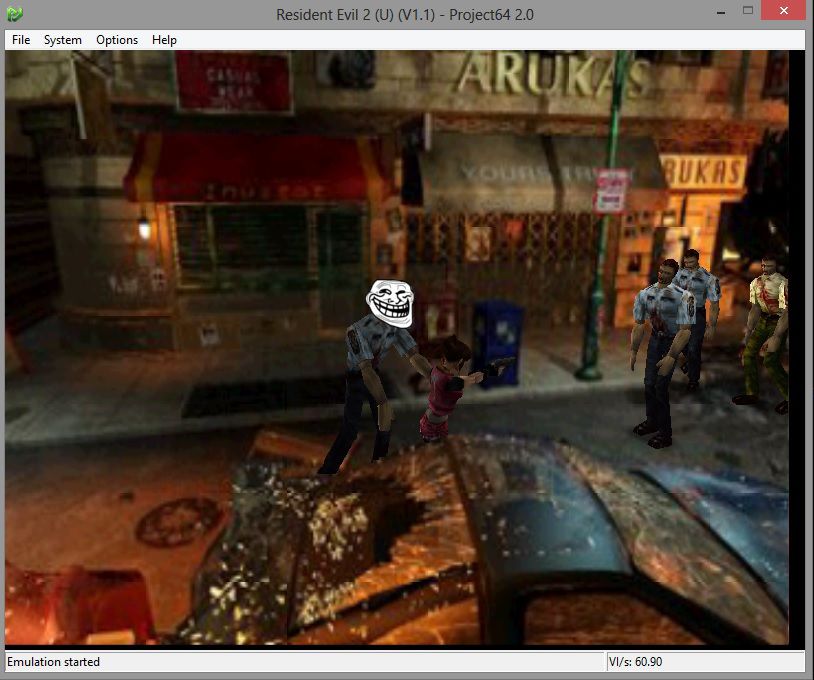Click the Project64 app icon in title bar
Screen dimensions: 814x680
pos(15,14)
